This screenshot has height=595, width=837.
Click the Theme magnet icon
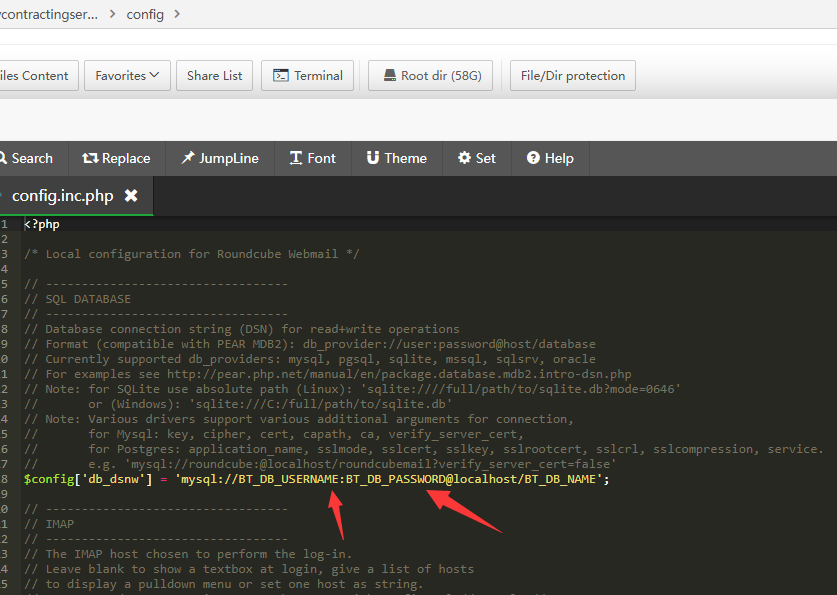pyautogui.click(x=373, y=157)
